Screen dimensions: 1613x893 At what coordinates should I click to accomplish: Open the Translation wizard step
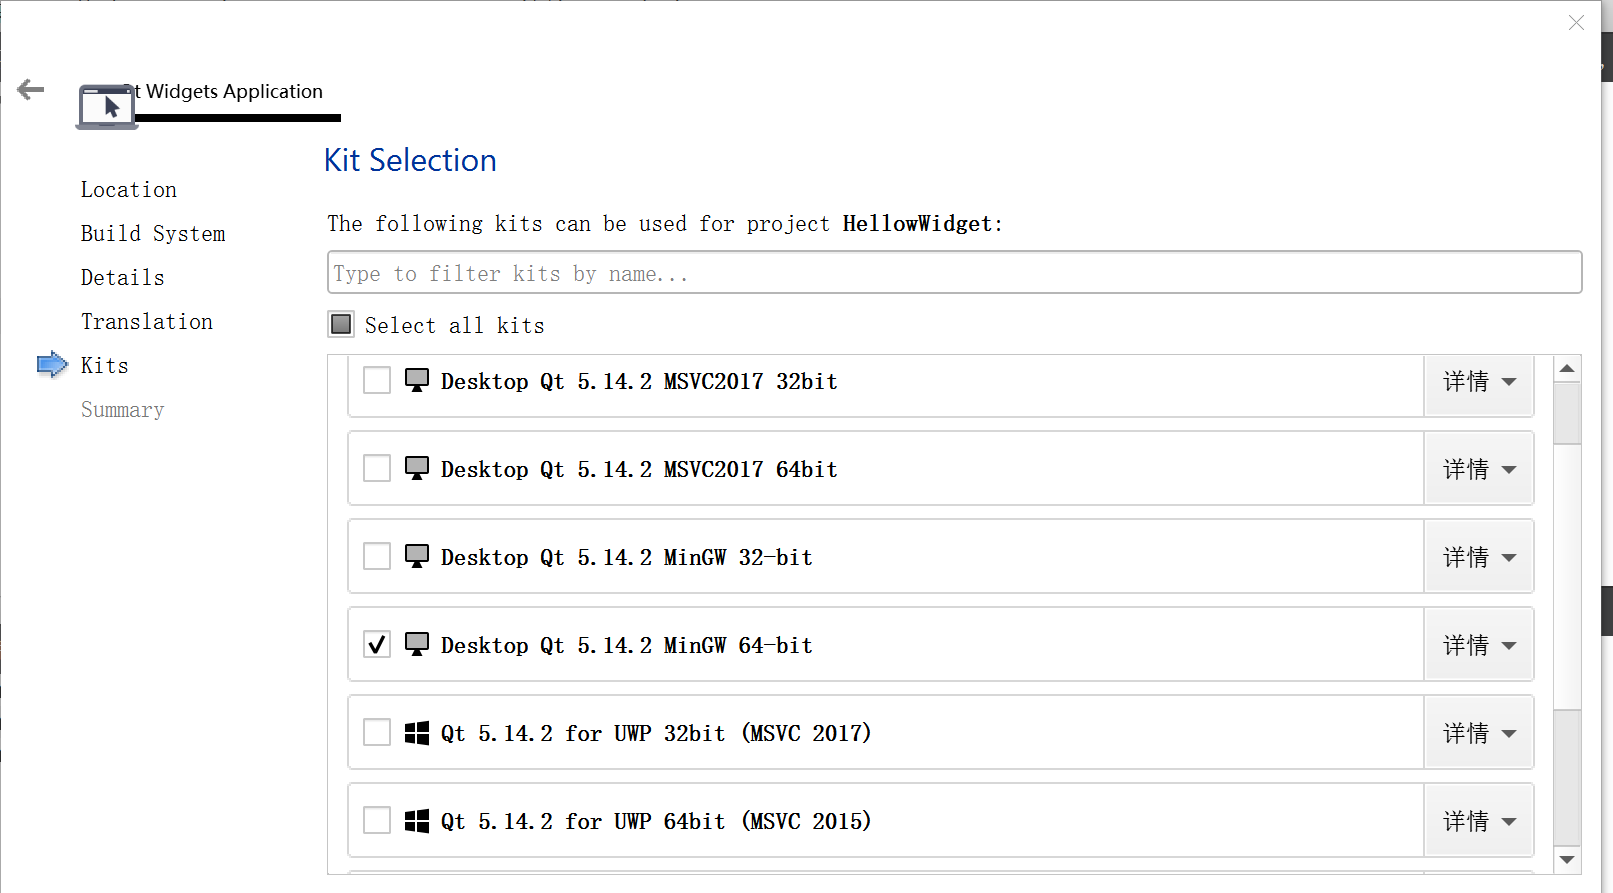pyautogui.click(x=147, y=322)
